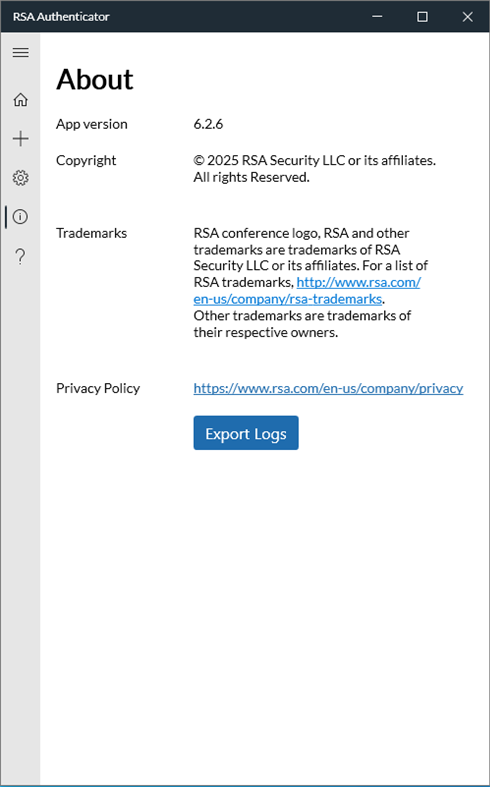Select the About info icon
The image size is (490, 787).
(x=21, y=217)
